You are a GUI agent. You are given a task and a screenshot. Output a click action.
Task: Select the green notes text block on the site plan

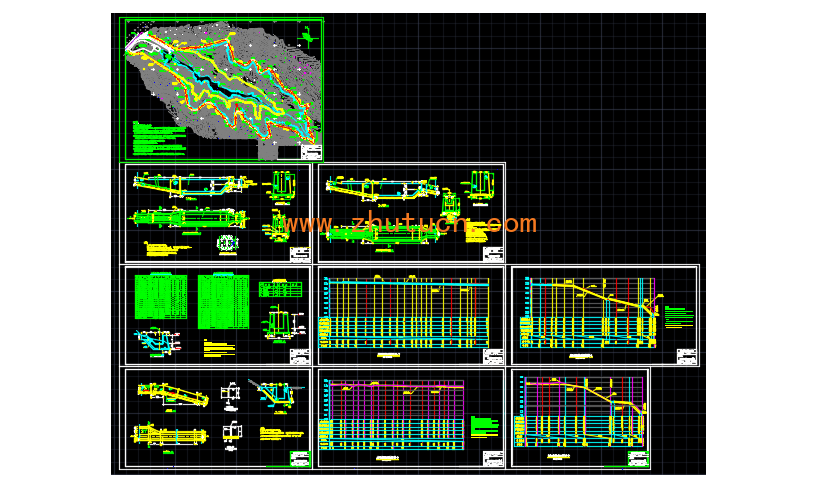(158, 138)
